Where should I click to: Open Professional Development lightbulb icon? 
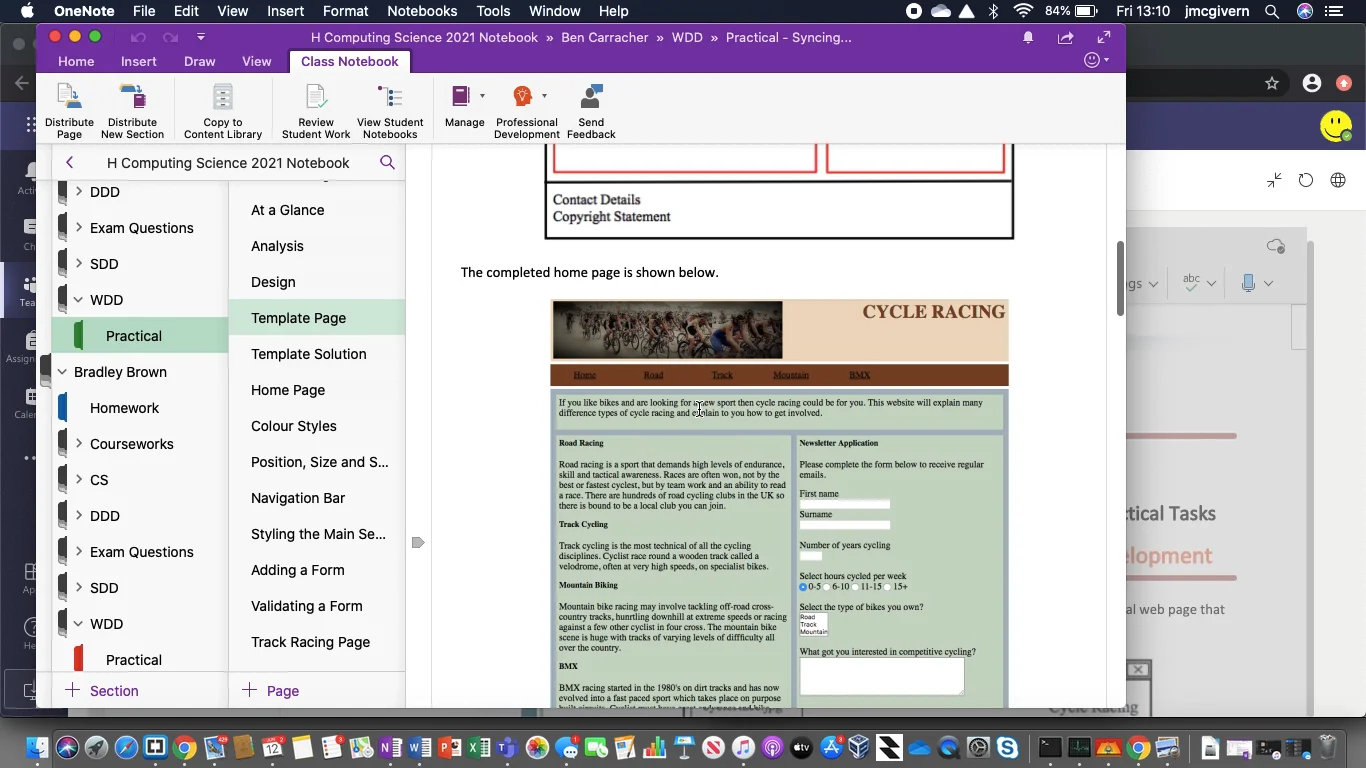[522, 96]
